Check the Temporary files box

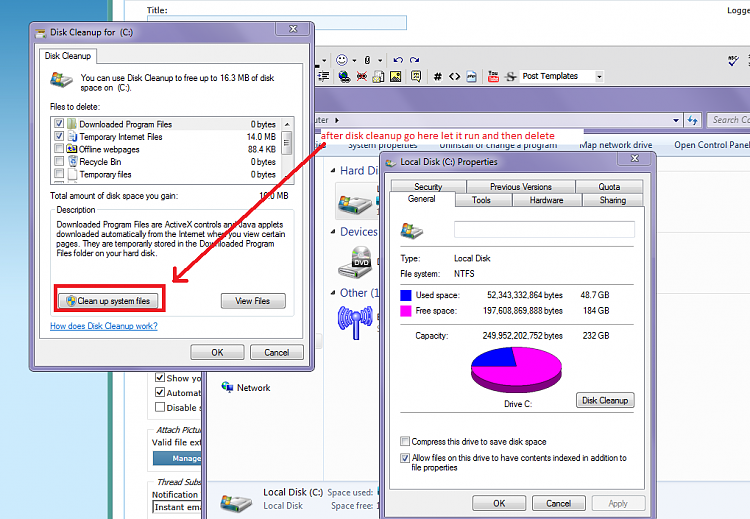click(59, 173)
